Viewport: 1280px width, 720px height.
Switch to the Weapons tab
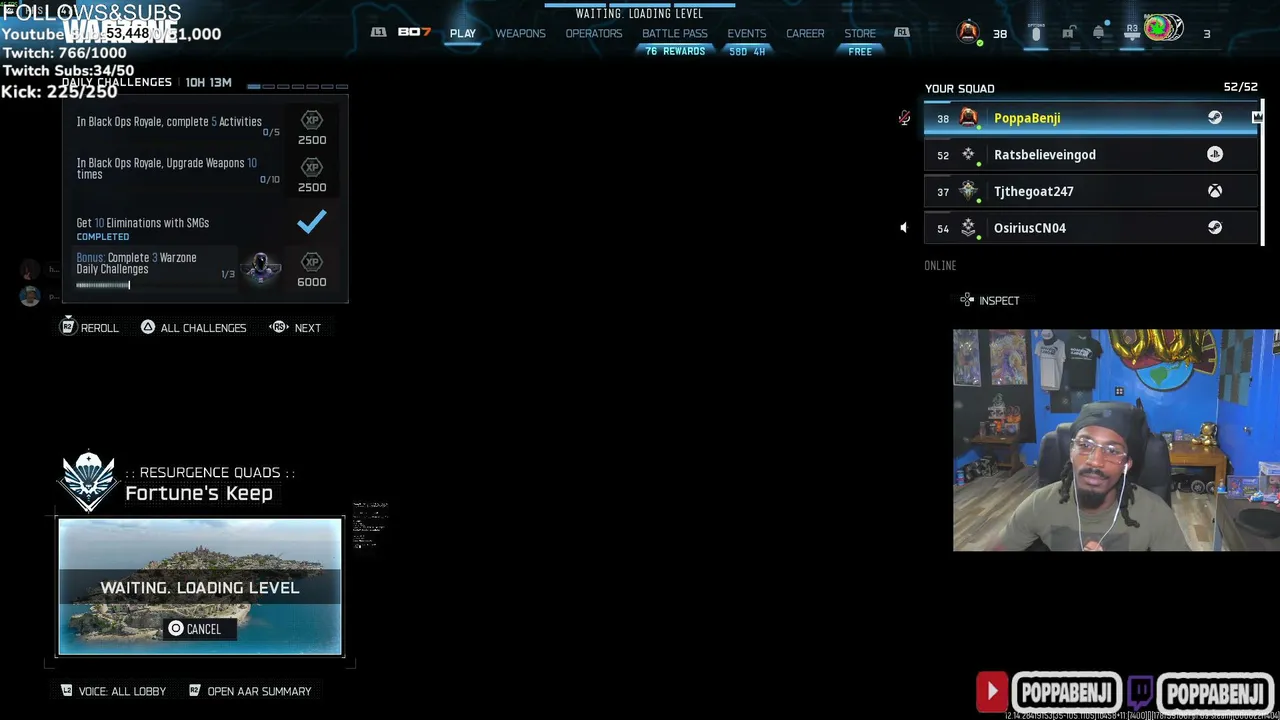[x=521, y=33]
